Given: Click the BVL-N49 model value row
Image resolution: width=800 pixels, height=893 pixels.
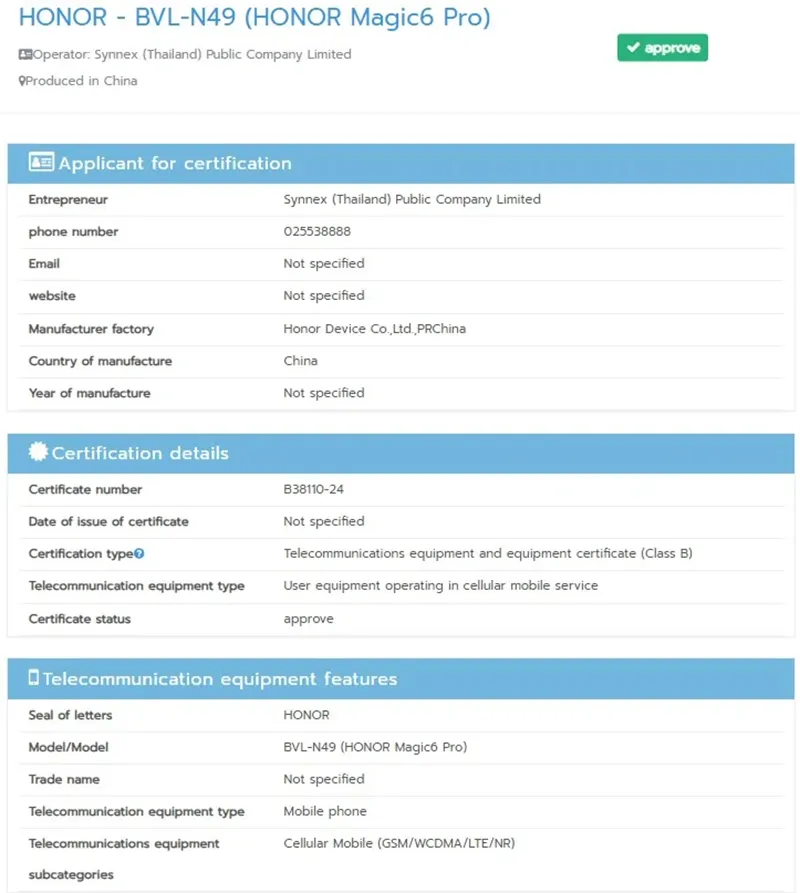Looking at the screenshot, I should point(401,747).
